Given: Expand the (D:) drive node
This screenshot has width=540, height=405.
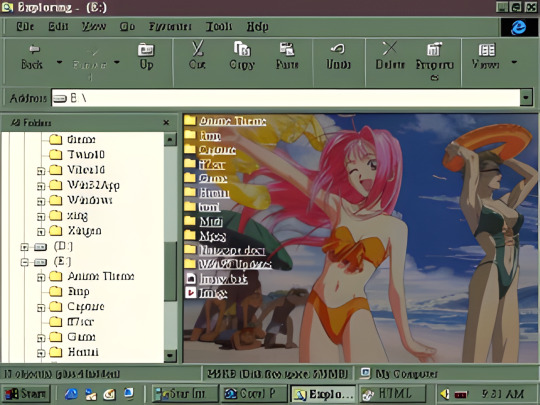Looking at the screenshot, I should (x=24, y=247).
